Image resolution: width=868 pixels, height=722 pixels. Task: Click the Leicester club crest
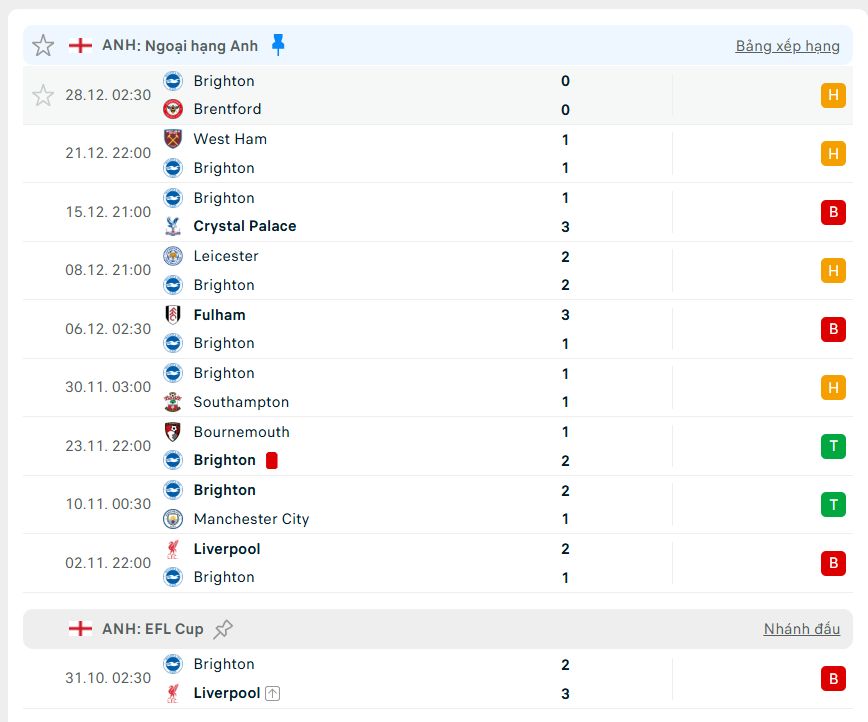click(173, 256)
